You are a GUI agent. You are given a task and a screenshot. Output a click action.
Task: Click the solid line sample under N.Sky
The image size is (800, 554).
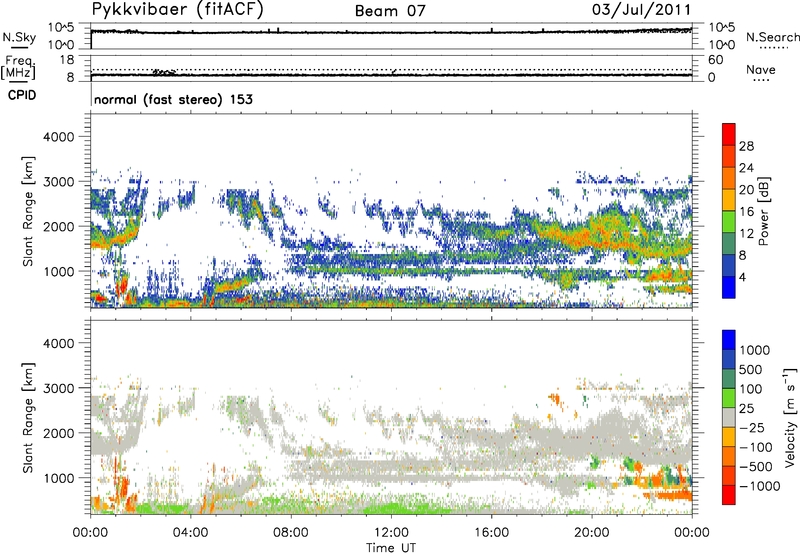pyautogui.click(x=19, y=47)
